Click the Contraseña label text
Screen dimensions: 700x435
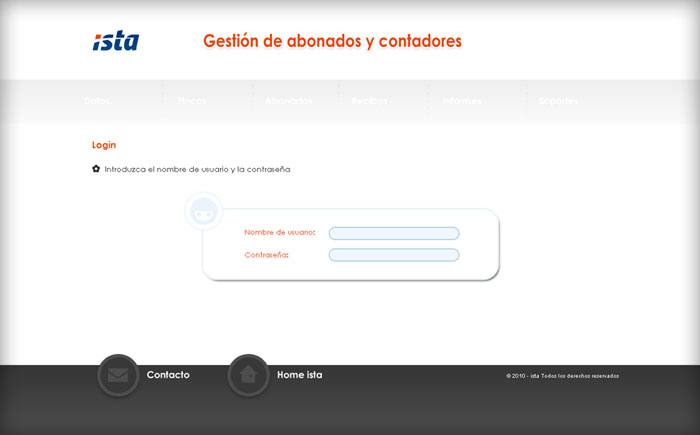coord(266,255)
